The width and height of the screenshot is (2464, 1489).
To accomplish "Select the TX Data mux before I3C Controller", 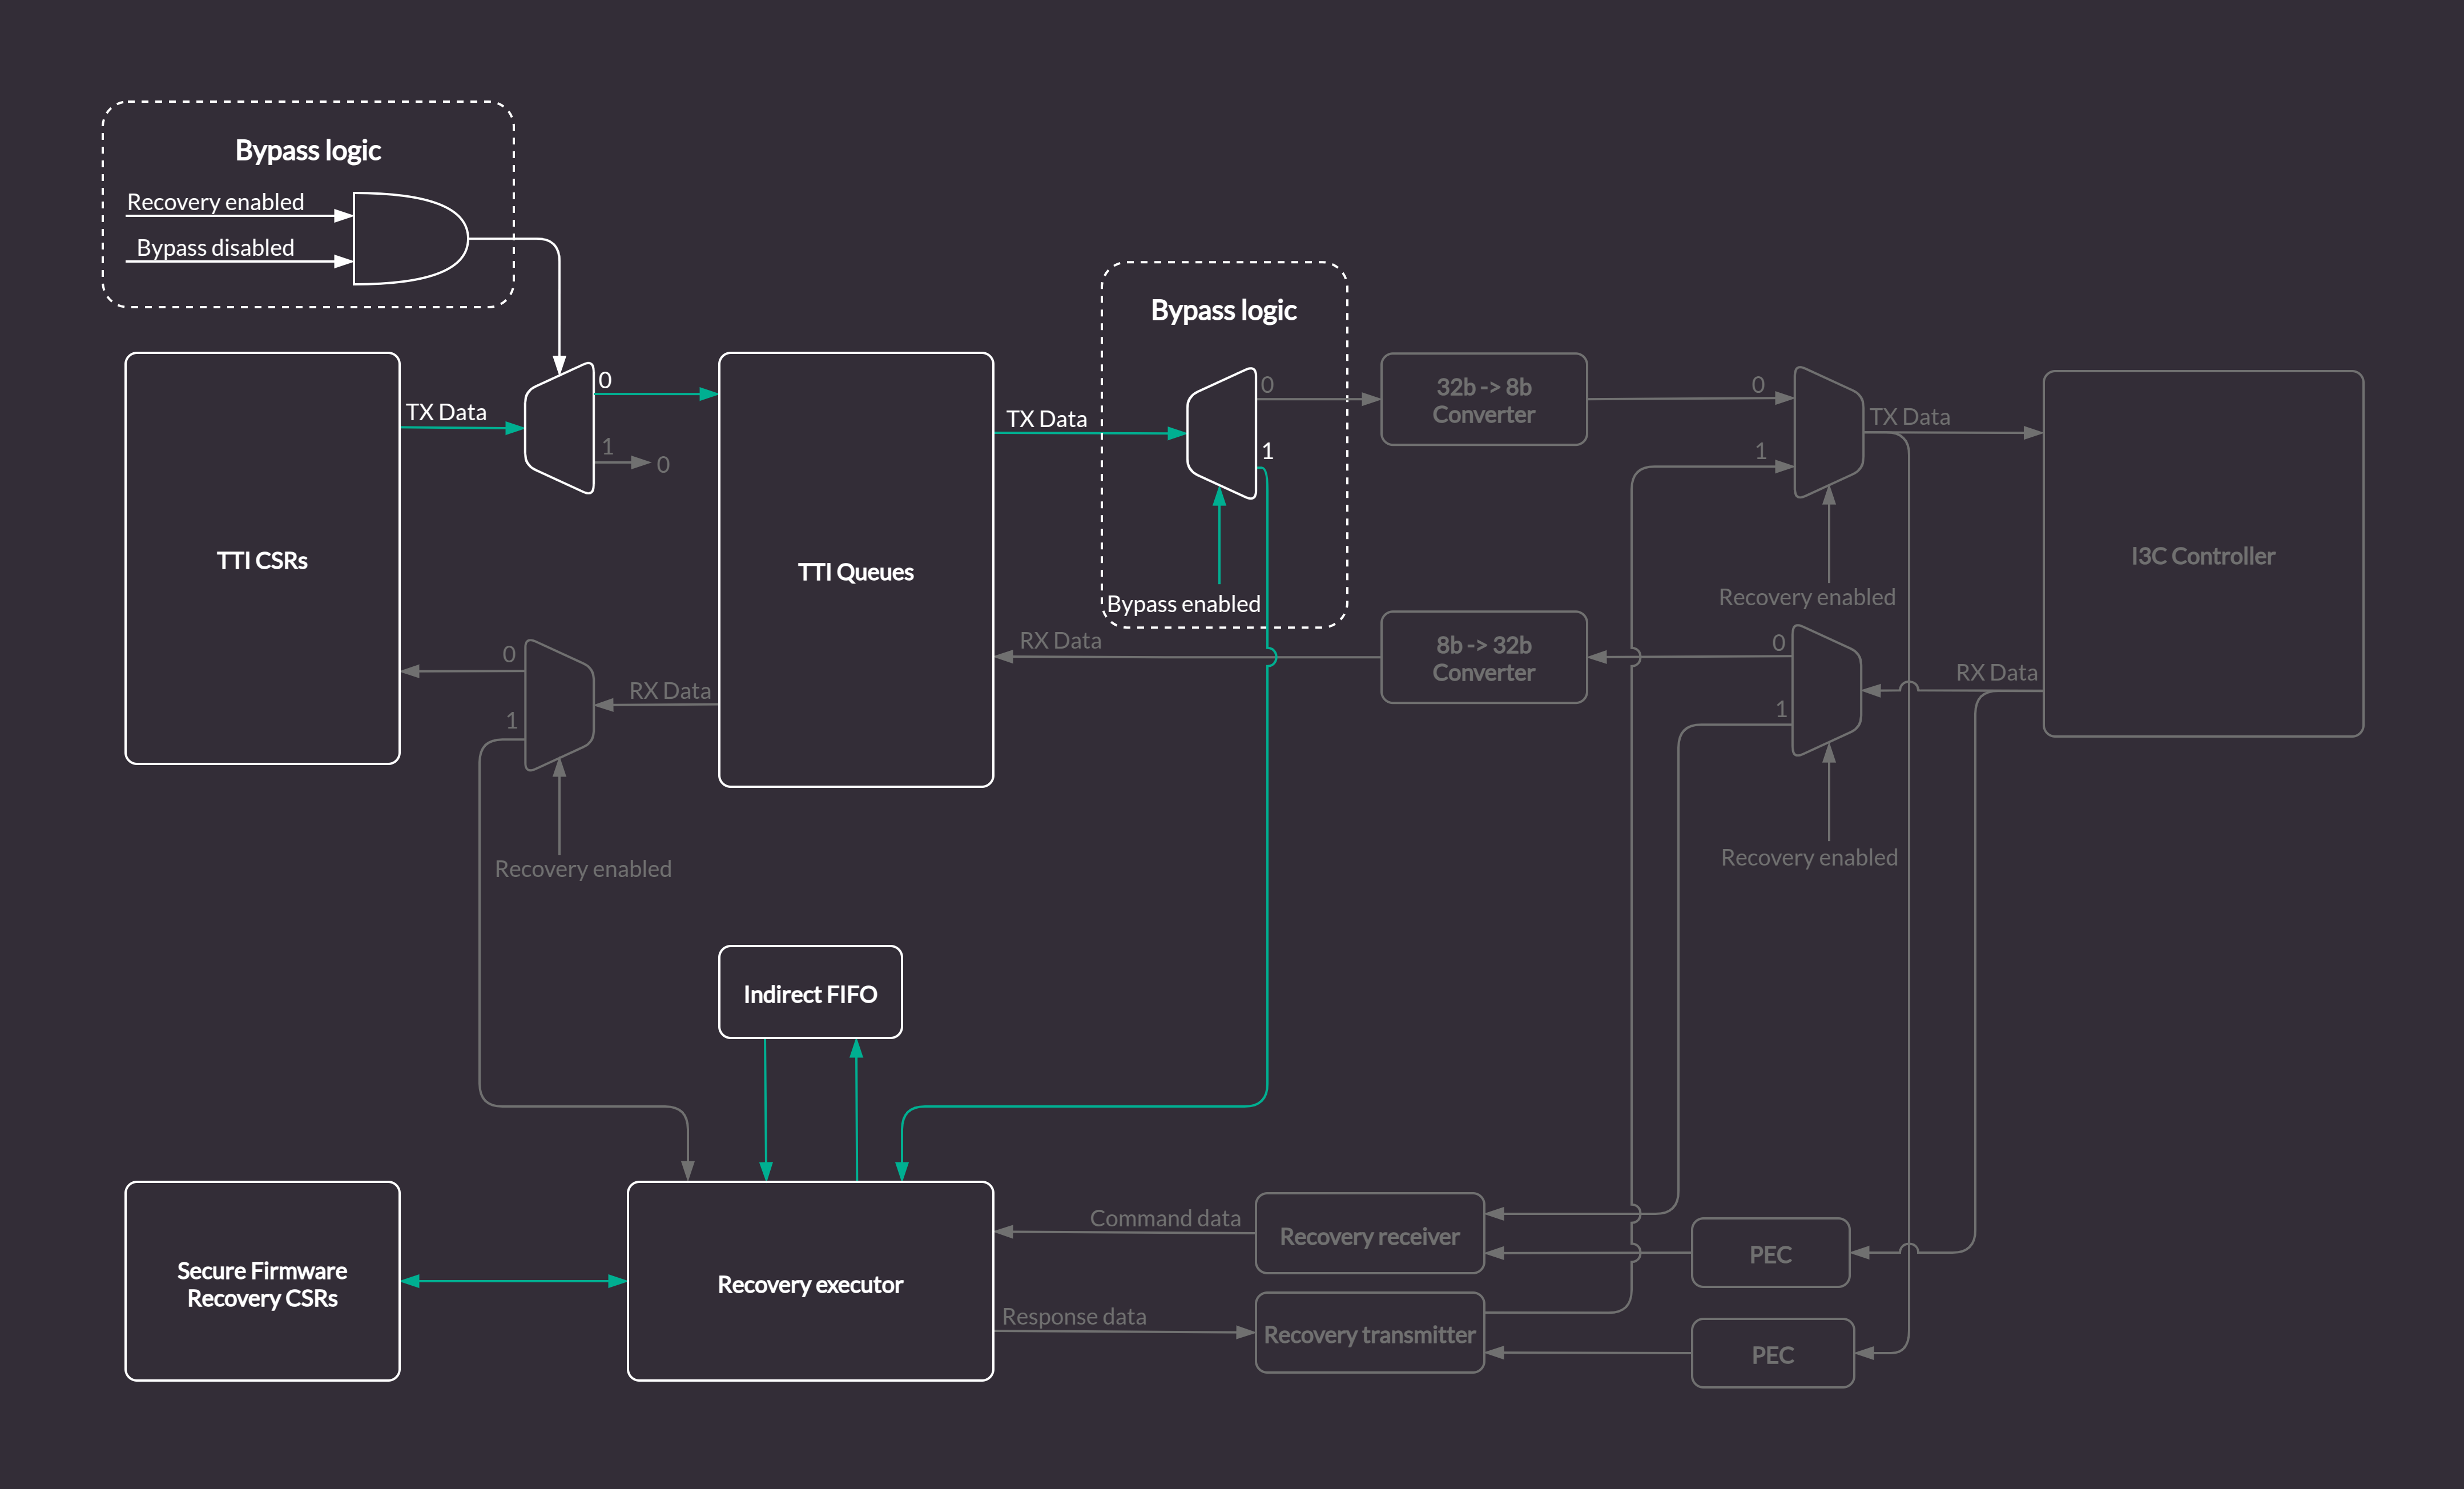I will coord(1829,432).
